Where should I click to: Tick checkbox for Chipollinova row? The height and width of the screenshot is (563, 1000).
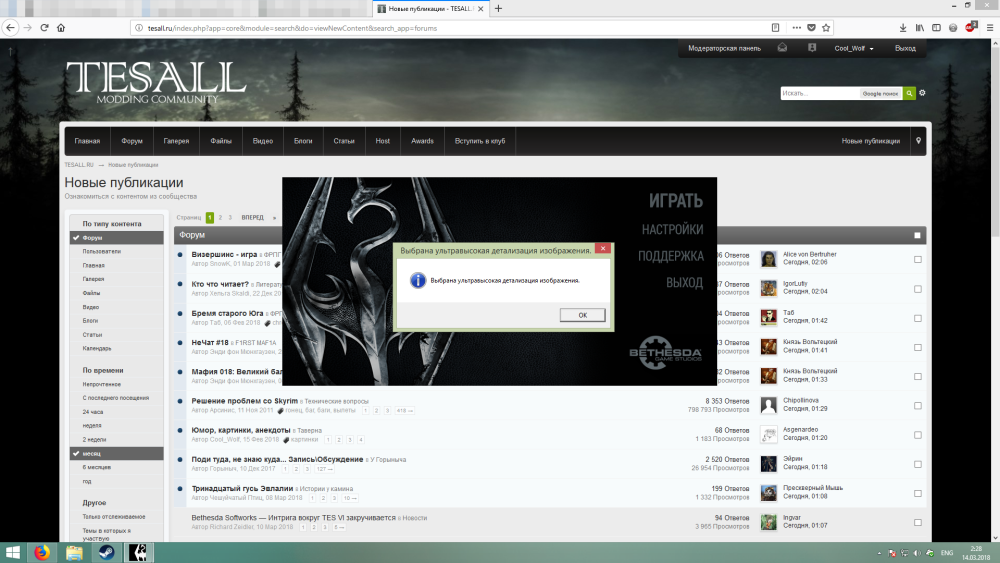[x=918, y=406]
